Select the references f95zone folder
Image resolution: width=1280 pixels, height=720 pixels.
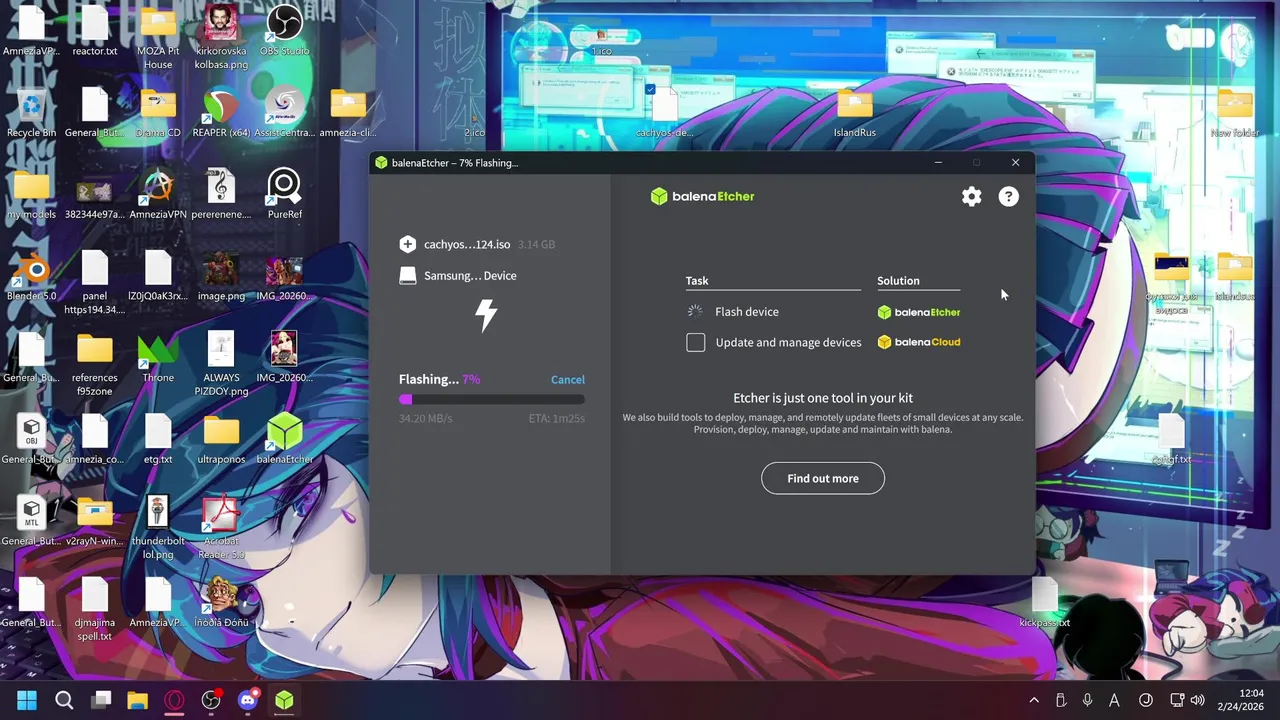click(94, 365)
